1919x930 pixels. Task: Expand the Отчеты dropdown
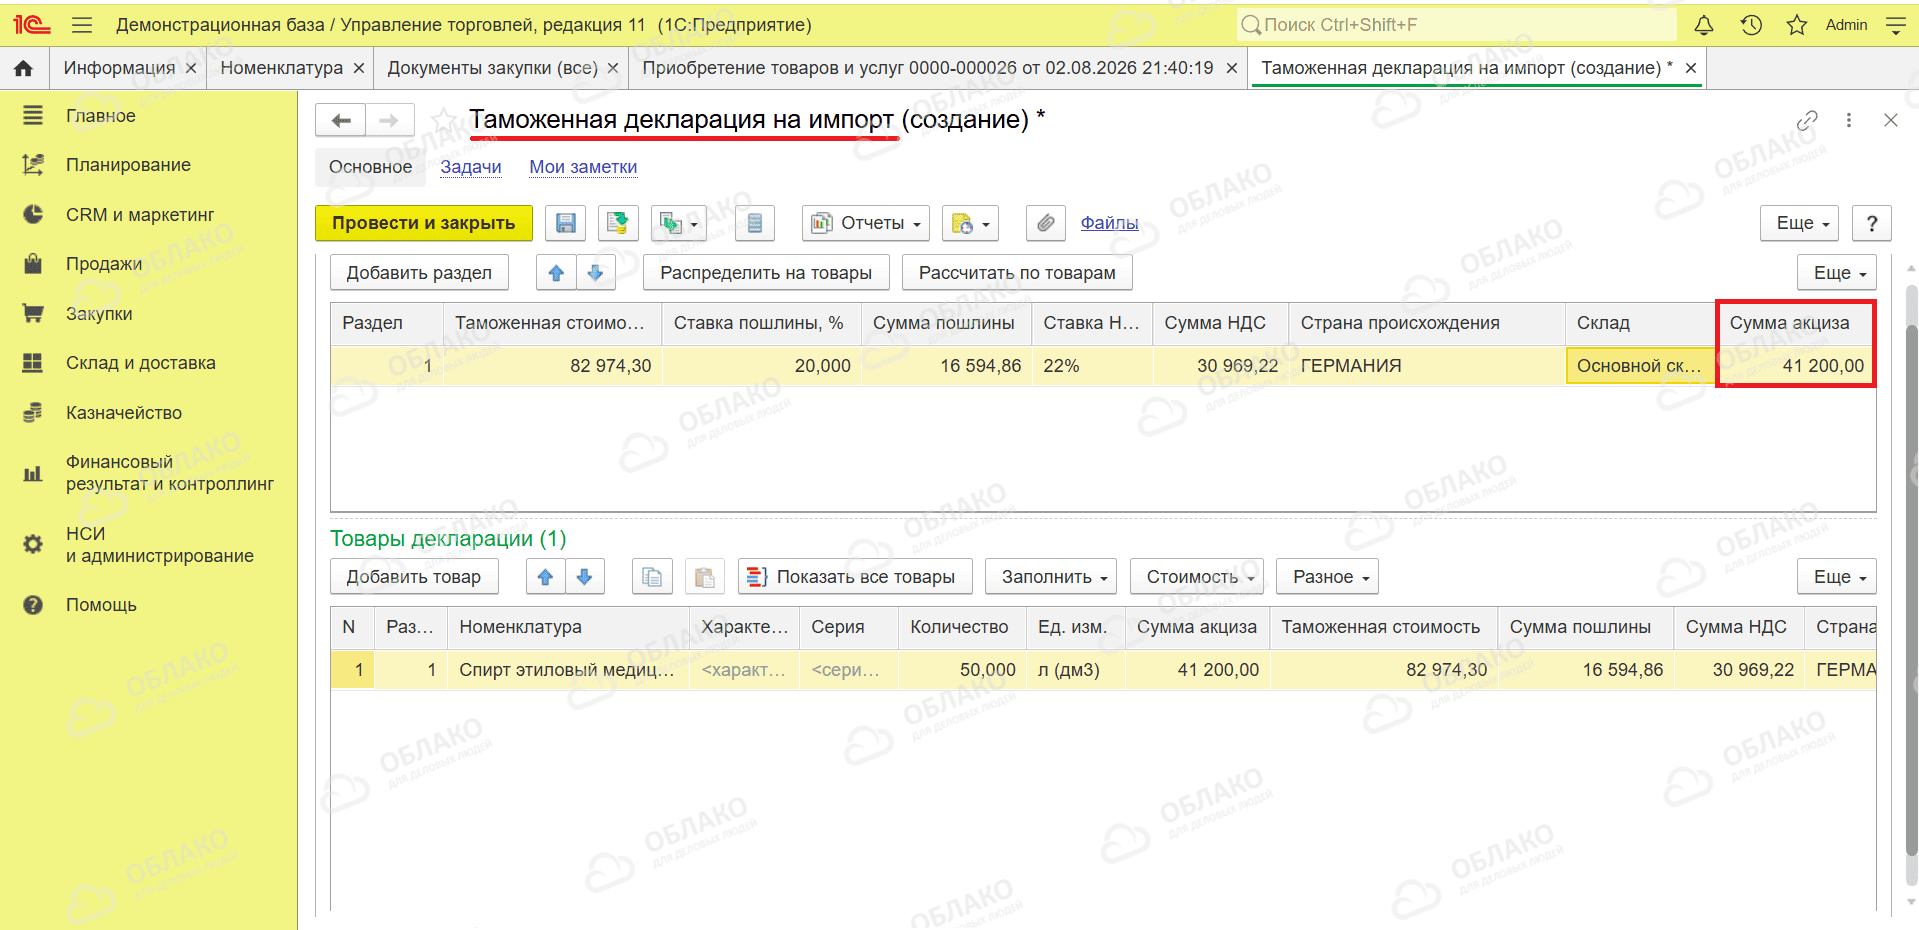(866, 223)
